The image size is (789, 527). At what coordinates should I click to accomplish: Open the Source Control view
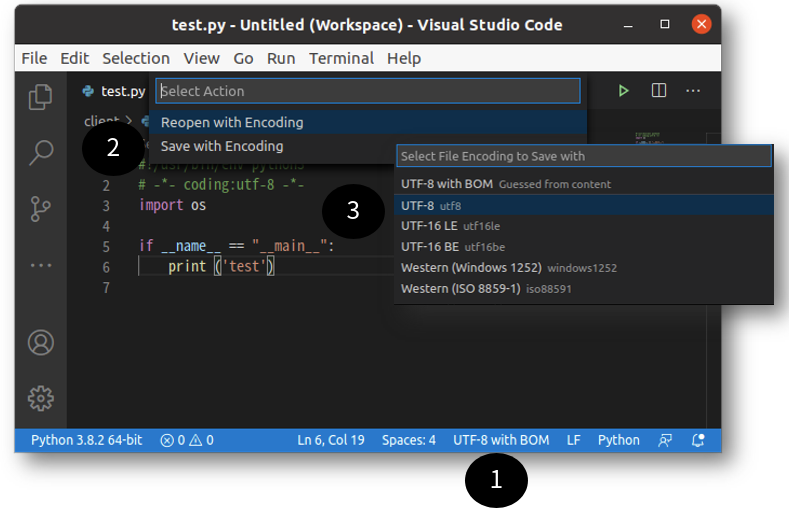point(40,209)
